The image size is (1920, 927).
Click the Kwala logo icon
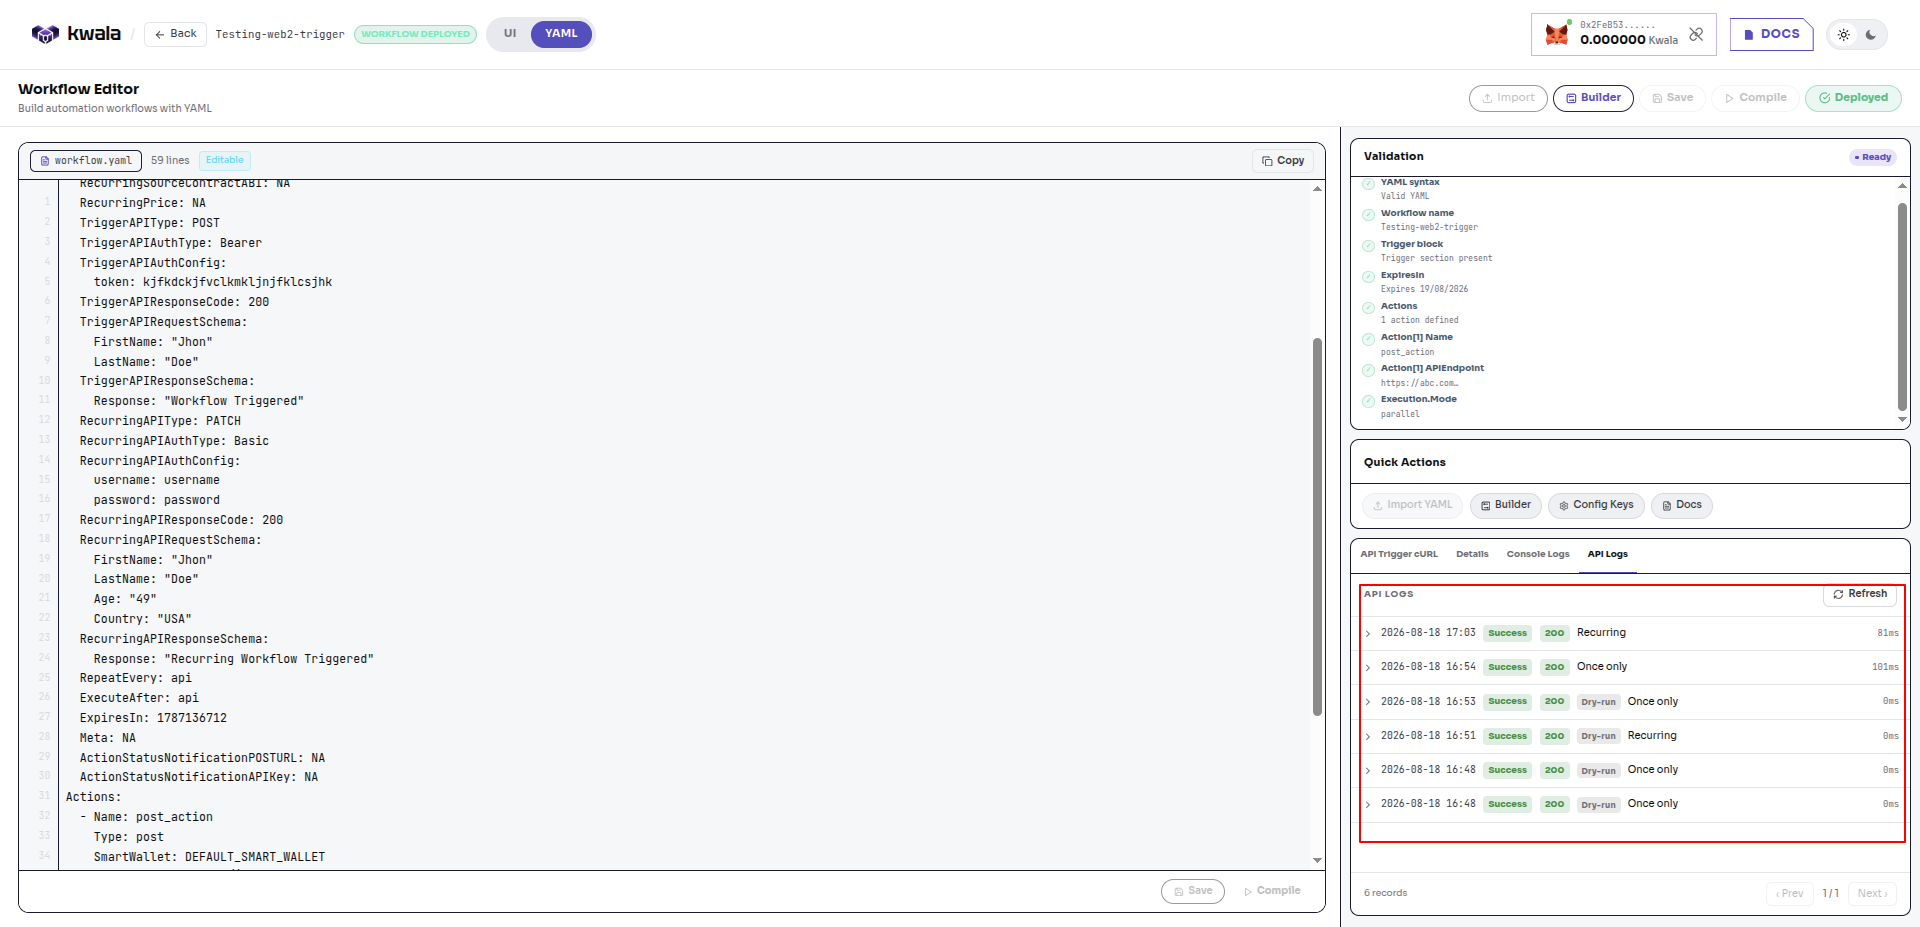45,34
